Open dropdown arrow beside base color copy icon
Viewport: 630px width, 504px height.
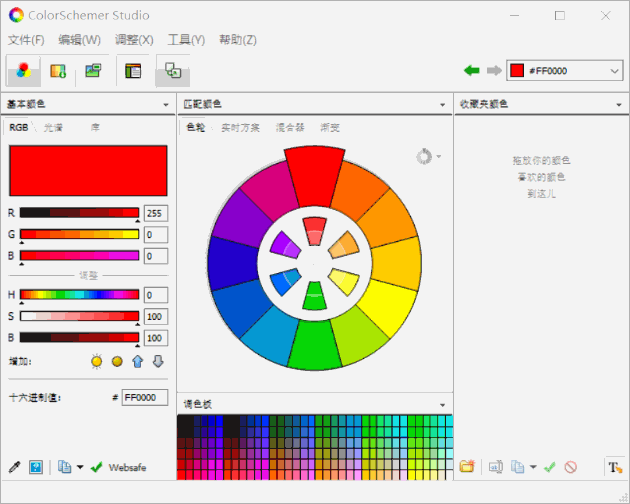coord(80,467)
